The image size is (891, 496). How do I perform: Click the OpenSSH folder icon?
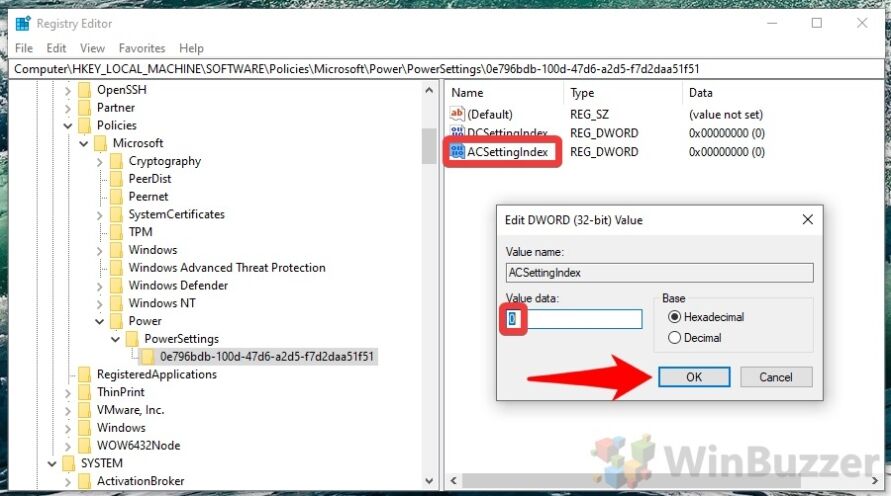85,90
